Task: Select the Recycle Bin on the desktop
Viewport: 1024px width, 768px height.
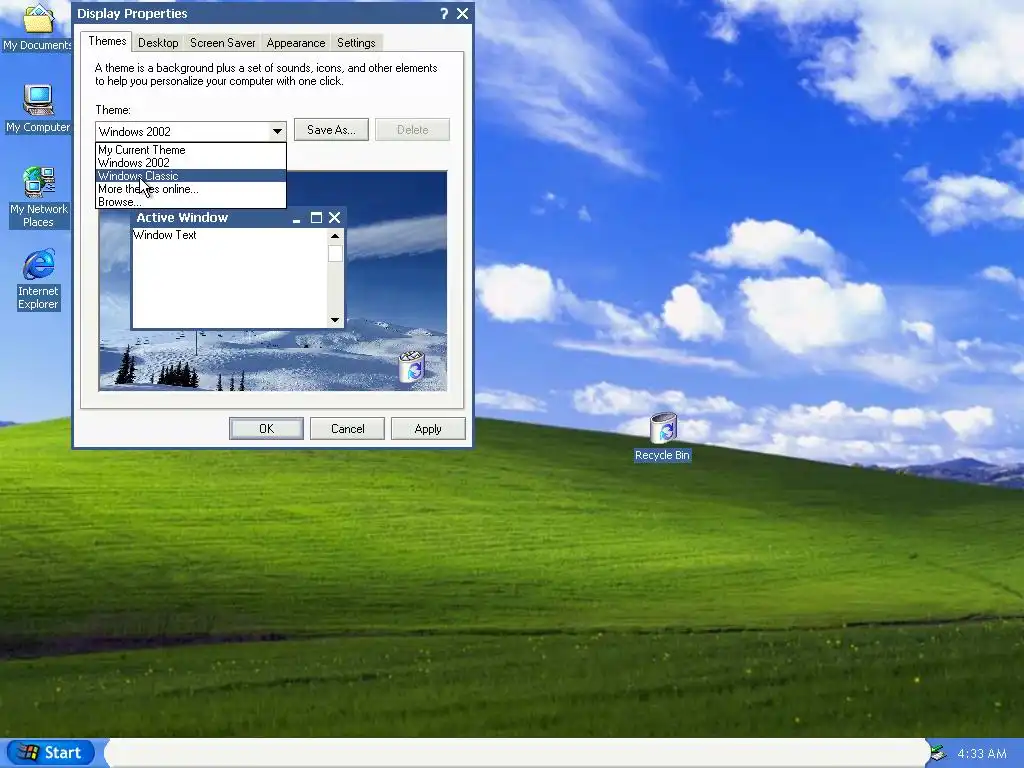Action: (x=662, y=437)
